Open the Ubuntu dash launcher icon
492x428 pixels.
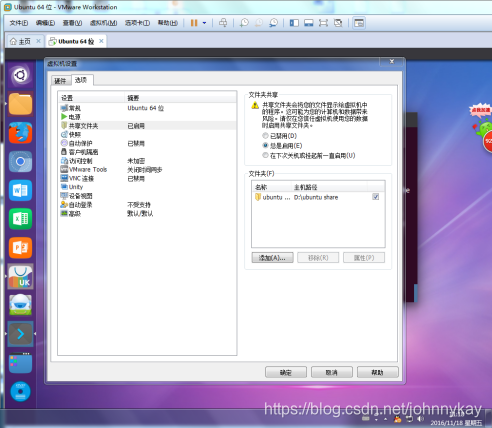[x=21, y=75]
